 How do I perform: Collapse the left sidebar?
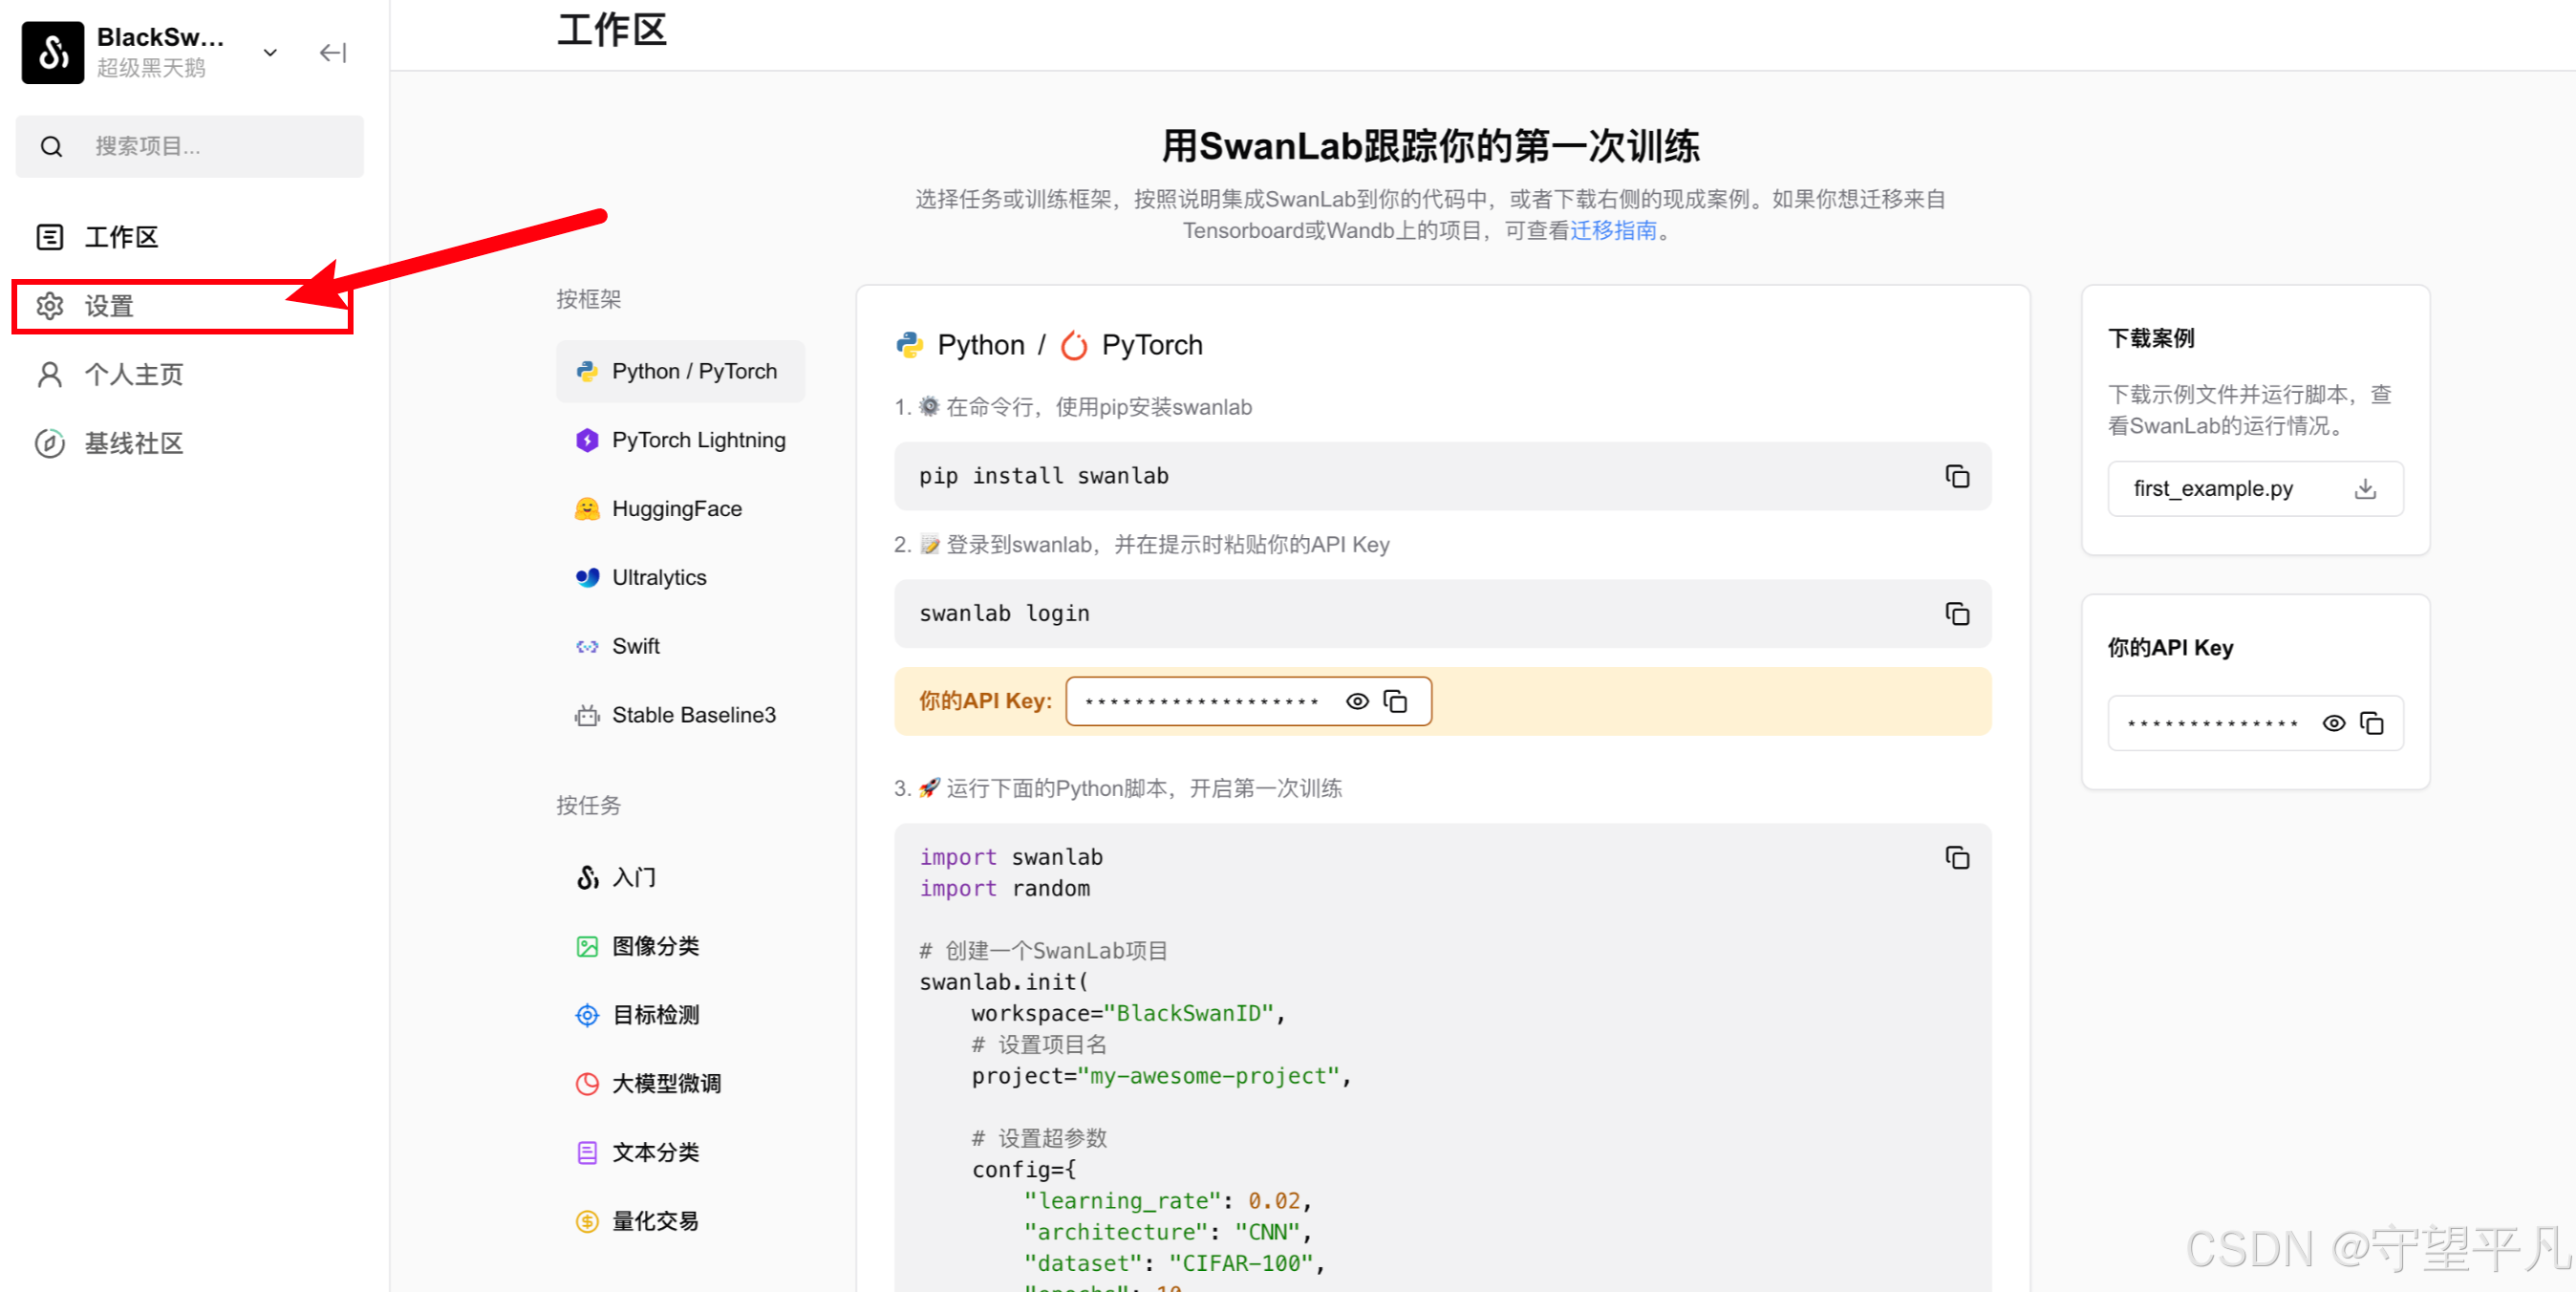tap(332, 52)
